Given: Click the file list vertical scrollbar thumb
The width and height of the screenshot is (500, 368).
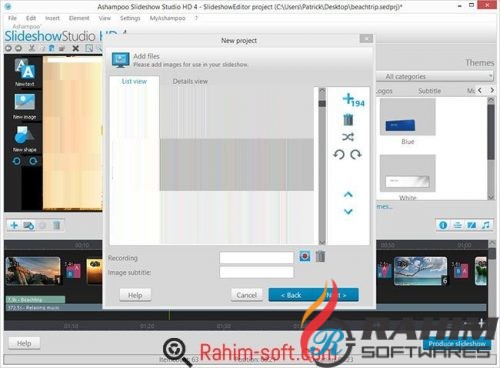Looking at the screenshot, I should coord(322,104).
